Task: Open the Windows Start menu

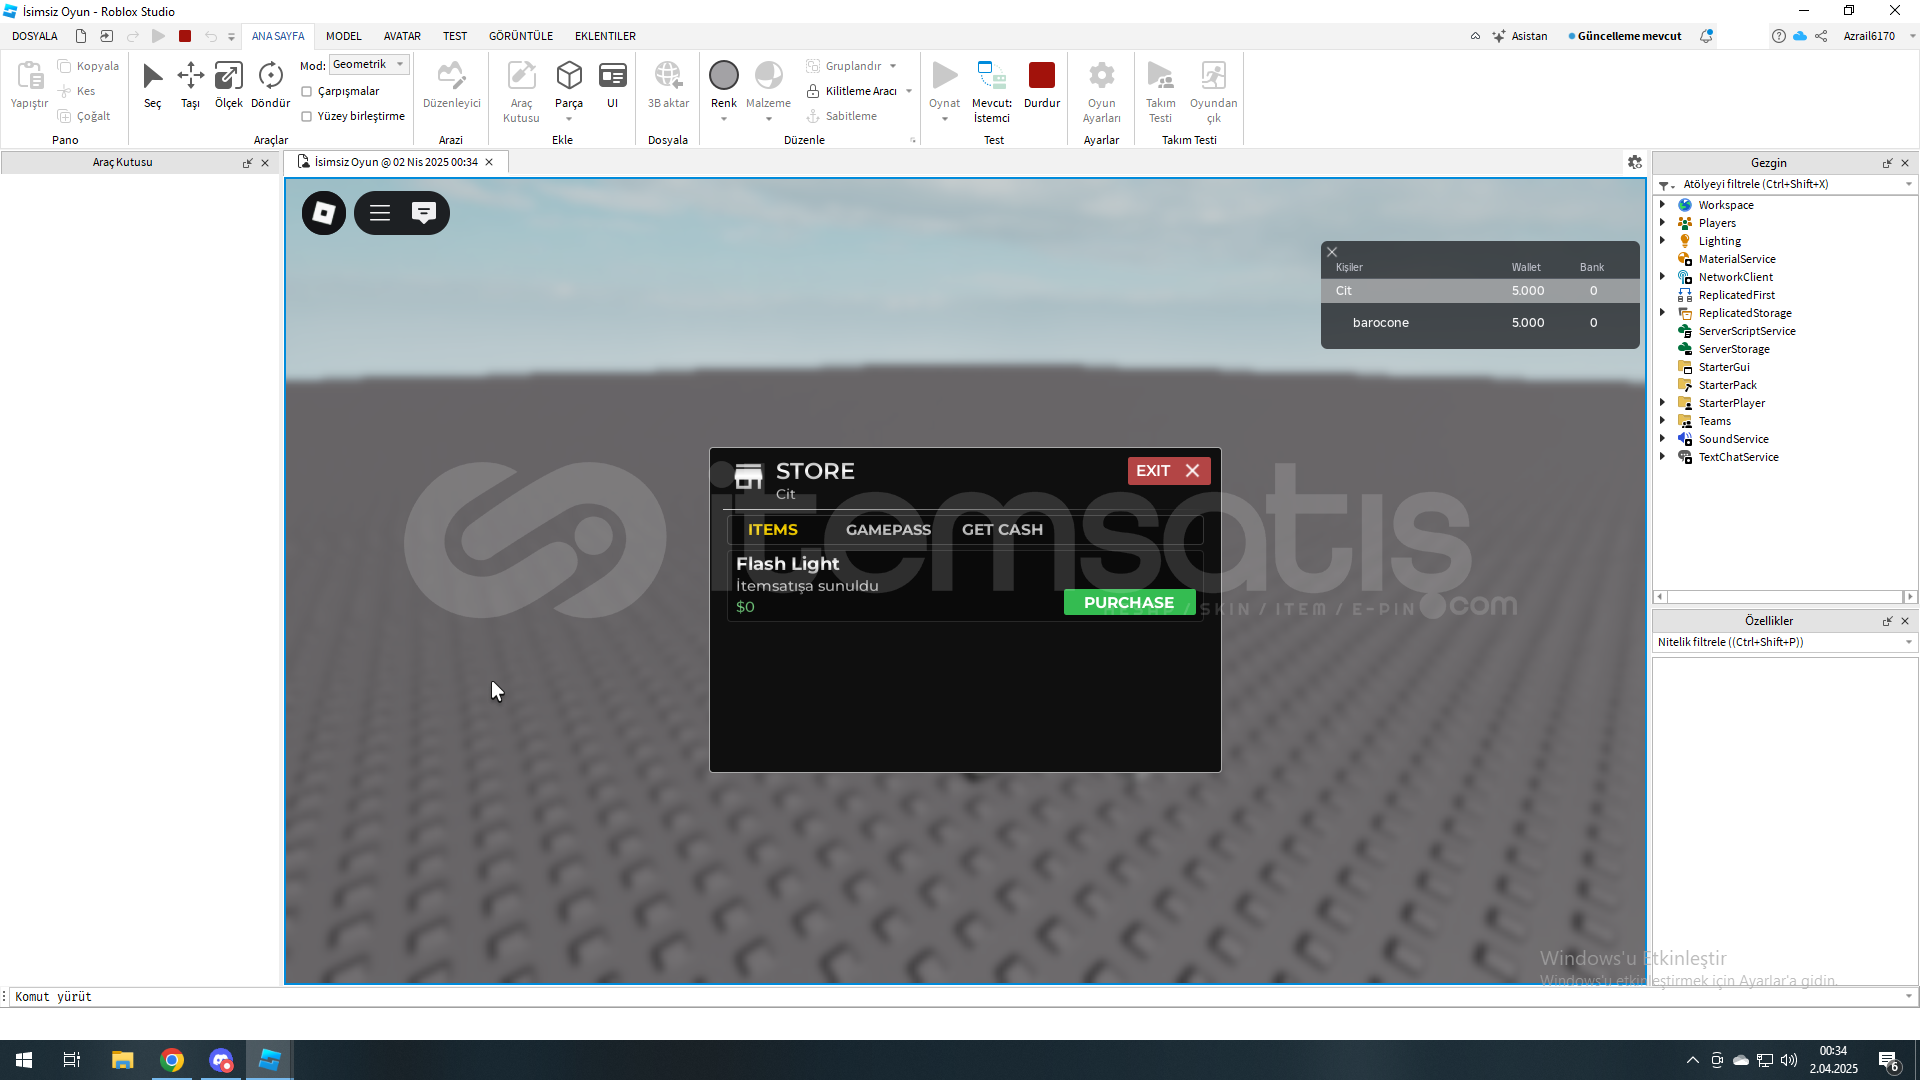Action: pos(24,1060)
